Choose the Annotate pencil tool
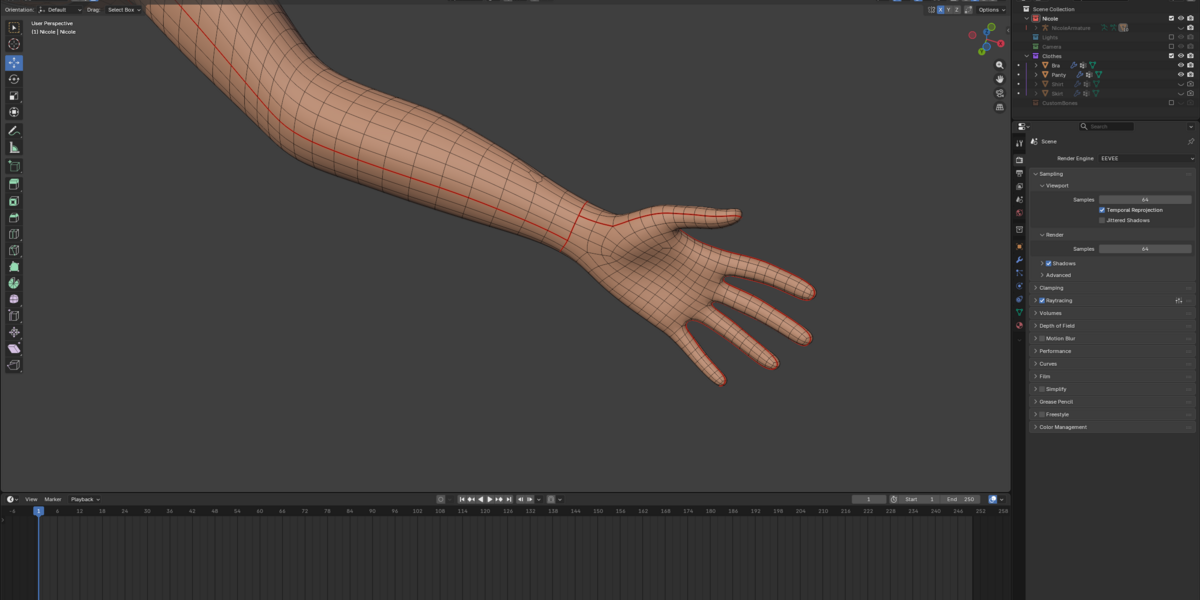The width and height of the screenshot is (1200, 600). click(x=14, y=131)
